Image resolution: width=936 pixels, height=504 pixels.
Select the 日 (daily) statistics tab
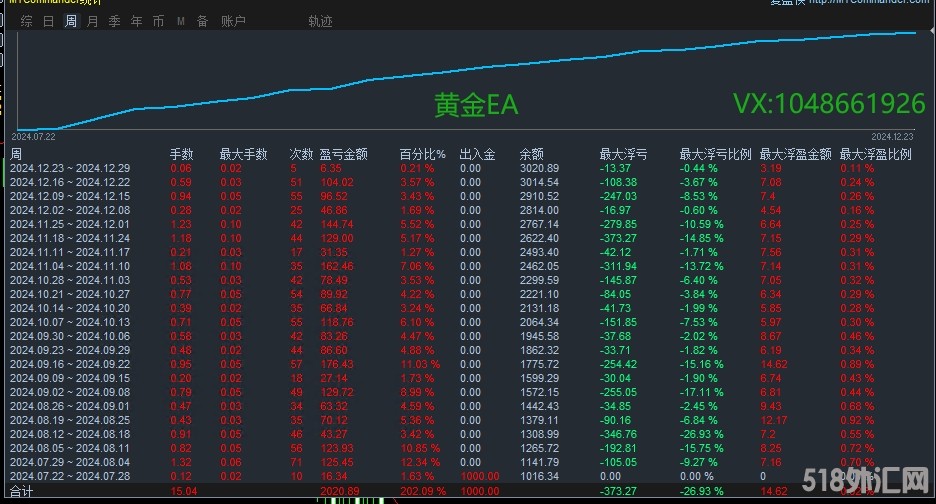click(49, 21)
